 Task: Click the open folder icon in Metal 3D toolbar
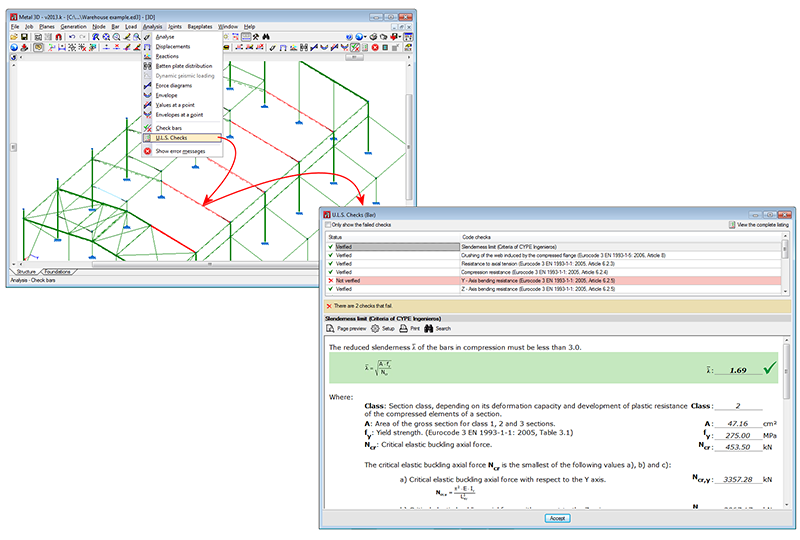click(x=14, y=37)
